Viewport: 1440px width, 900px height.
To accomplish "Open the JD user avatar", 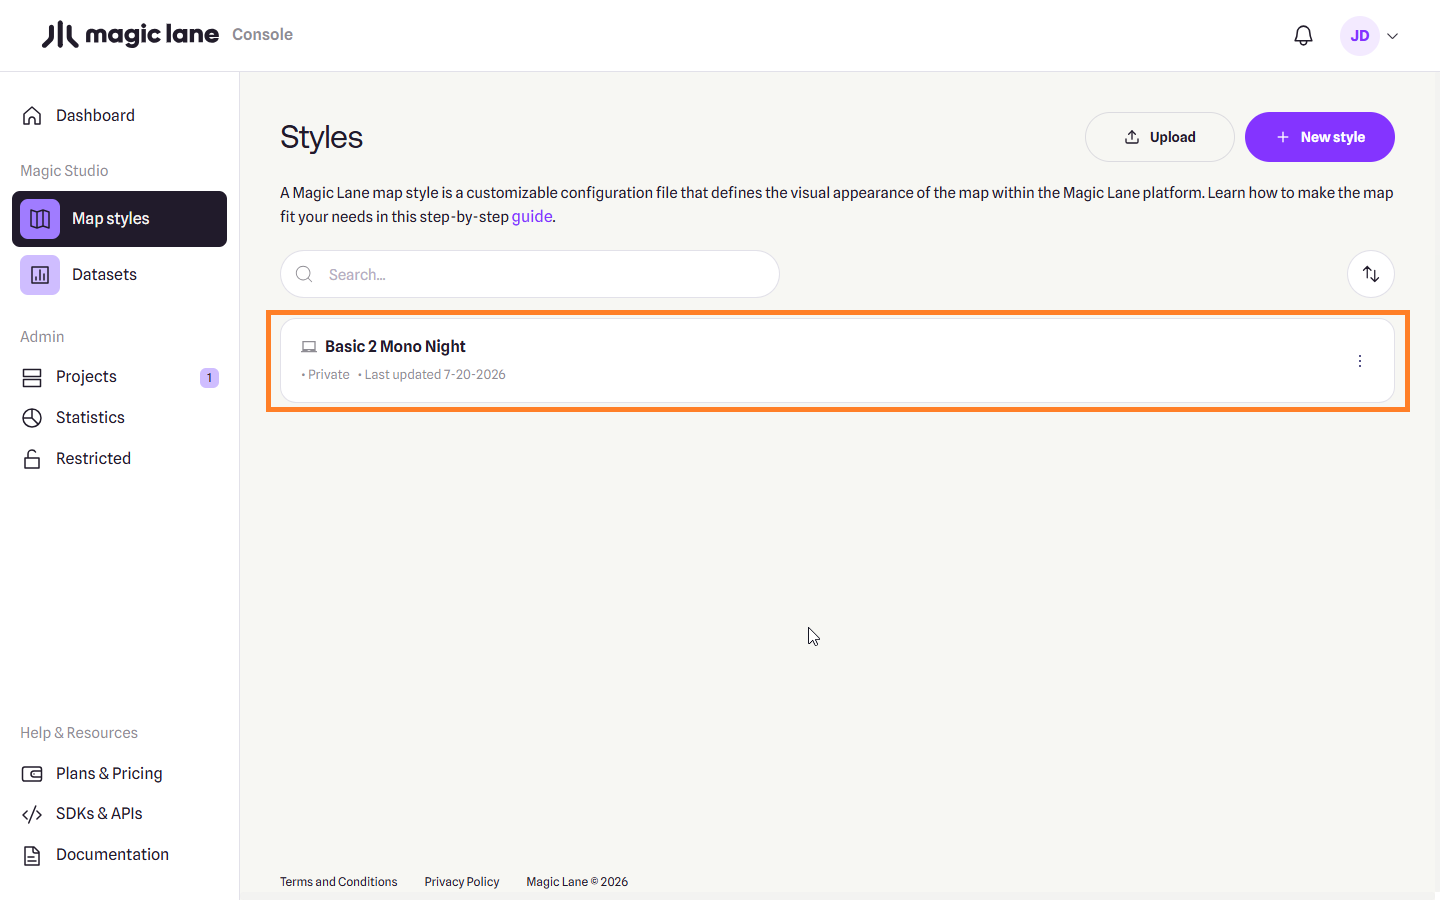I will click(x=1360, y=36).
